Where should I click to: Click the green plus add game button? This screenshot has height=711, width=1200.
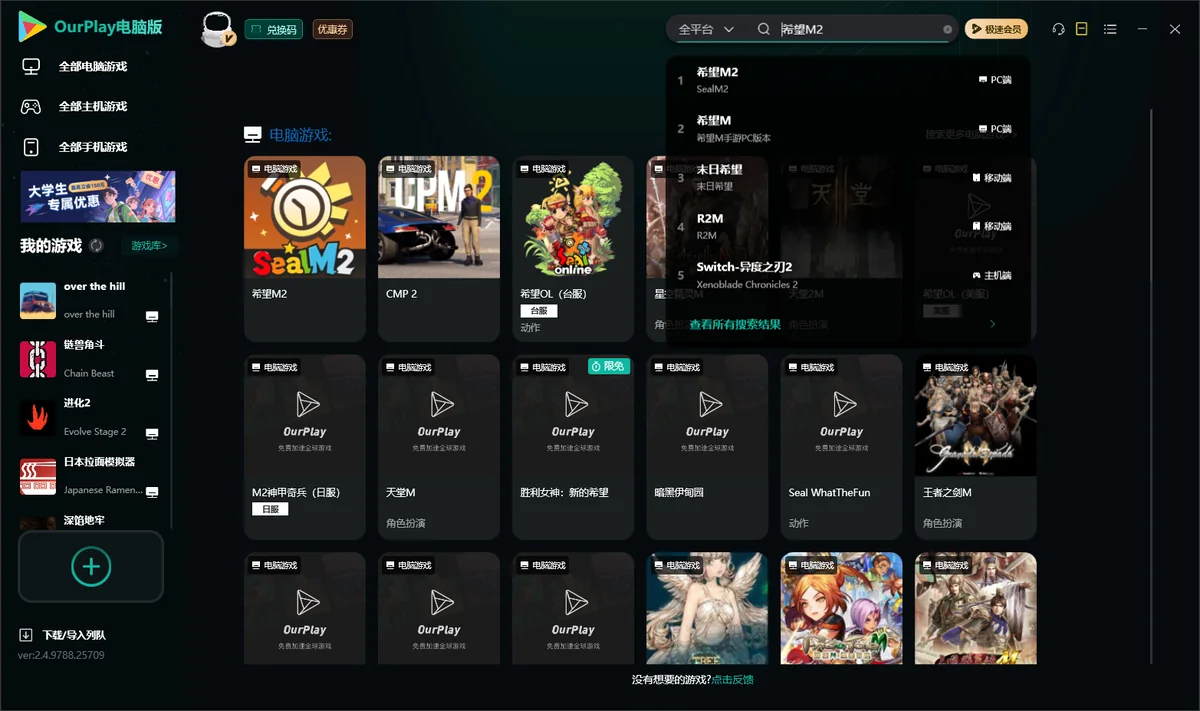click(90, 566)
